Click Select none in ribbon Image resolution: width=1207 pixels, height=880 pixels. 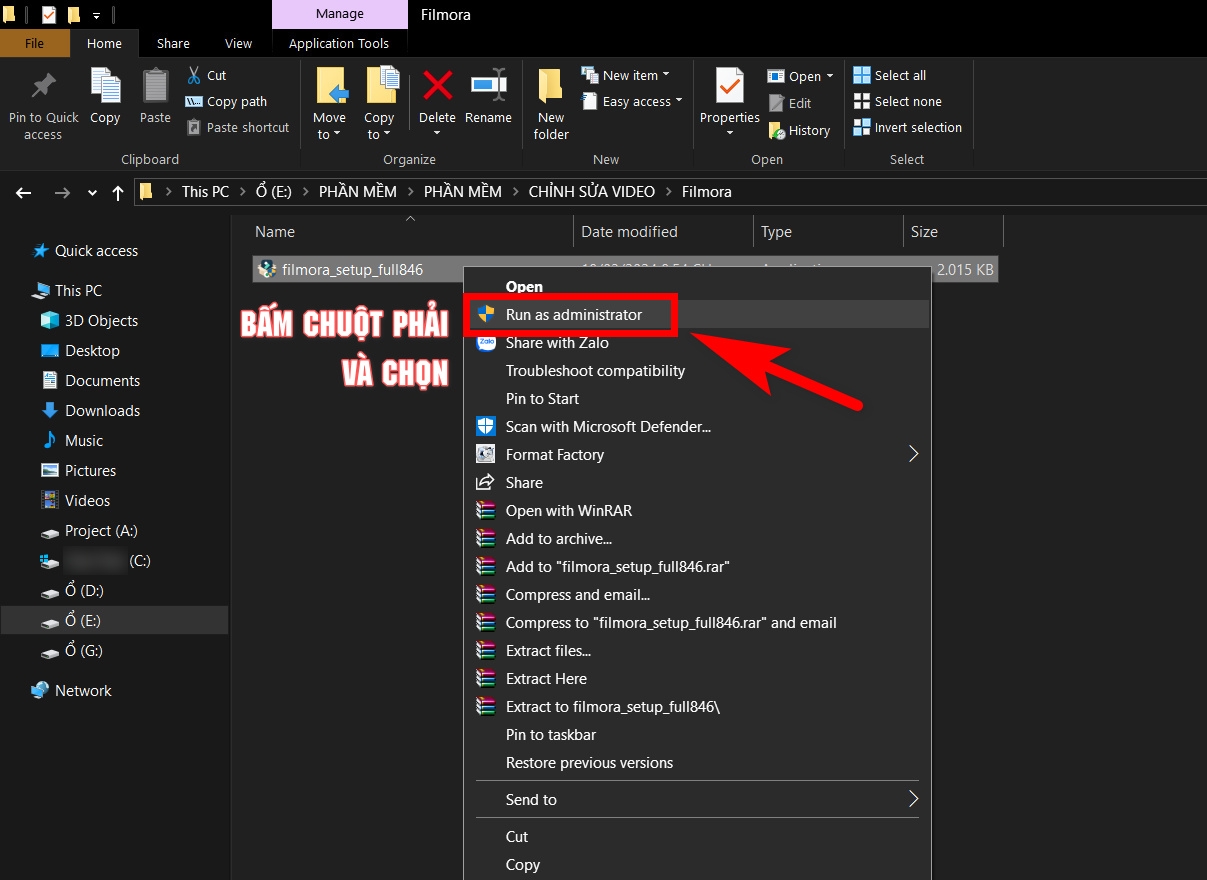click(897, 101)
